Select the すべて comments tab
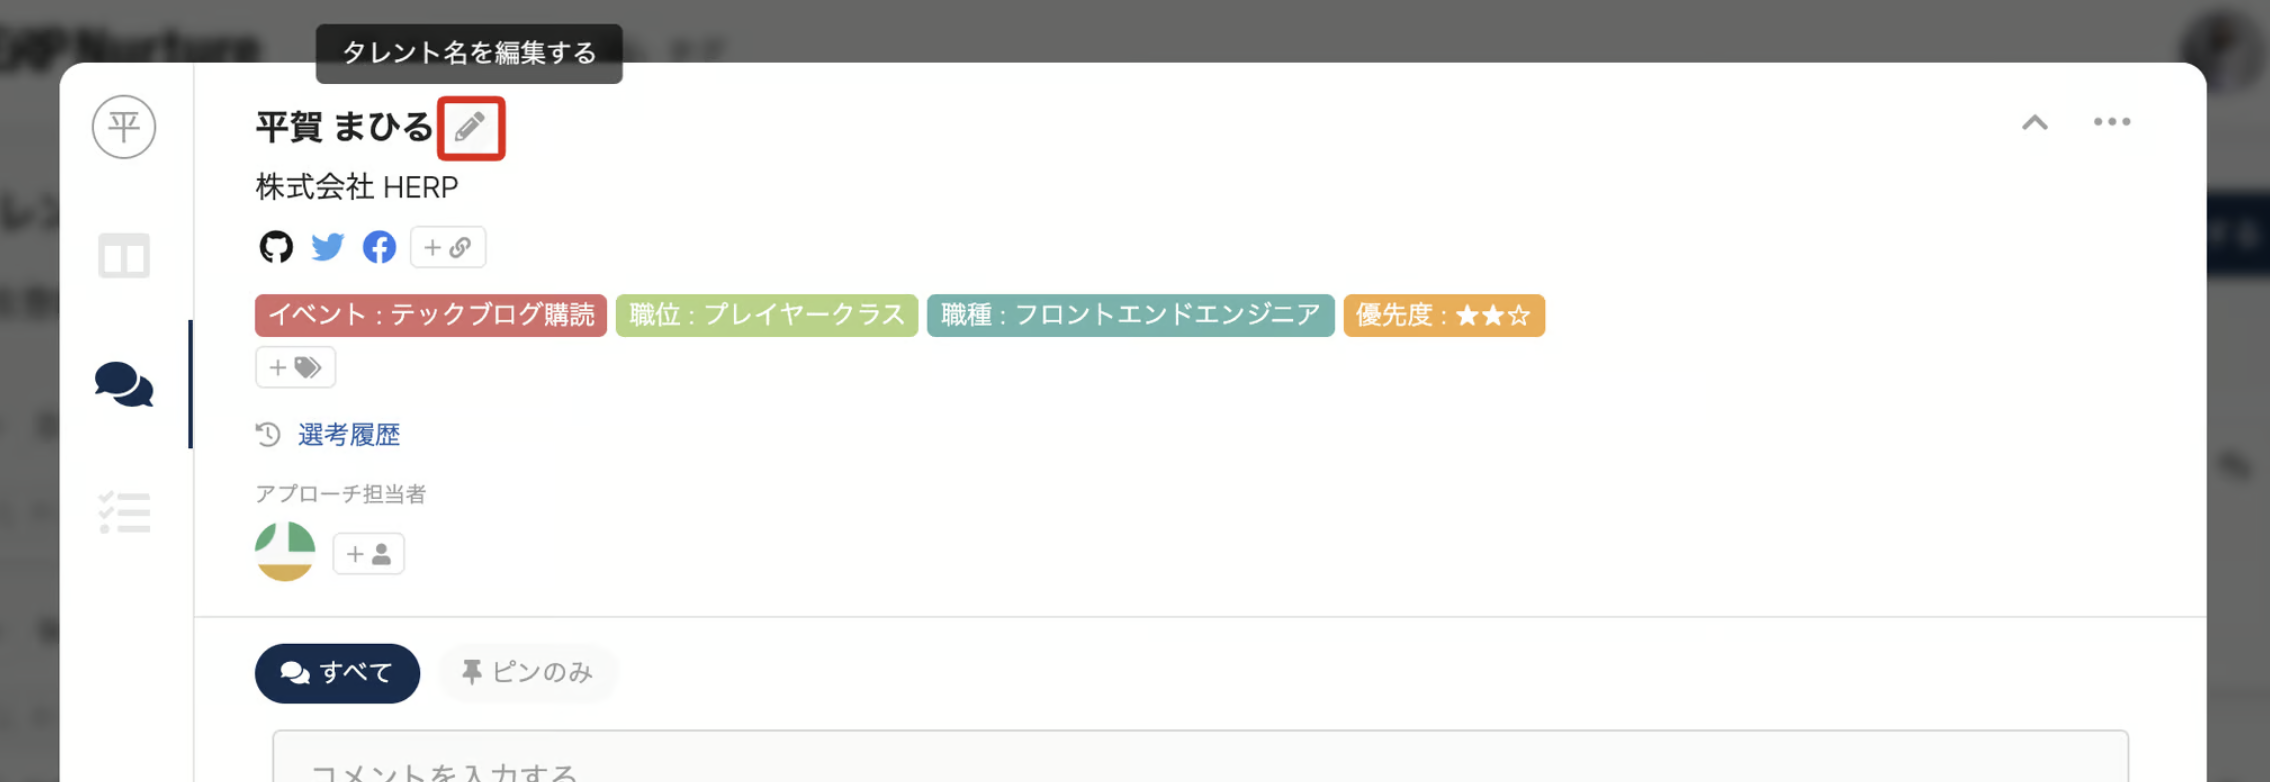The image size is (2270, 782). click(x=337, y=673)
